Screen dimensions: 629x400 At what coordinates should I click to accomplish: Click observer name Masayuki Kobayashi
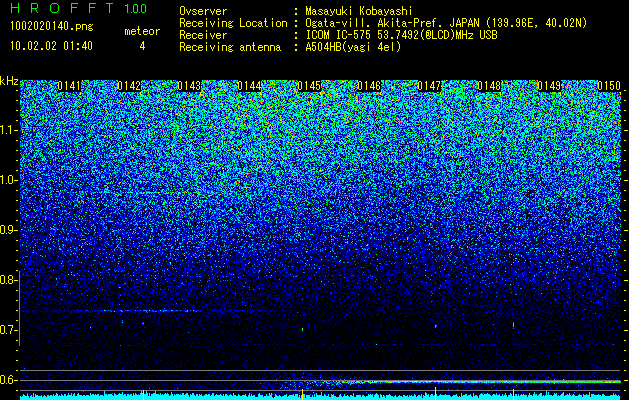[359, 11]
